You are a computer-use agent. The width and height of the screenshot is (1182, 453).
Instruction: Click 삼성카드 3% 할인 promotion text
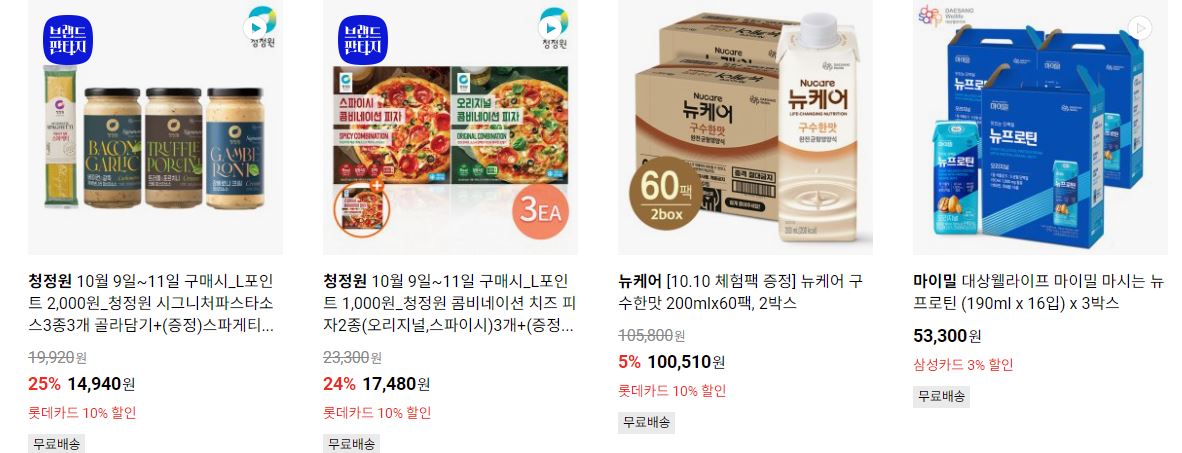tap(963, 365)
